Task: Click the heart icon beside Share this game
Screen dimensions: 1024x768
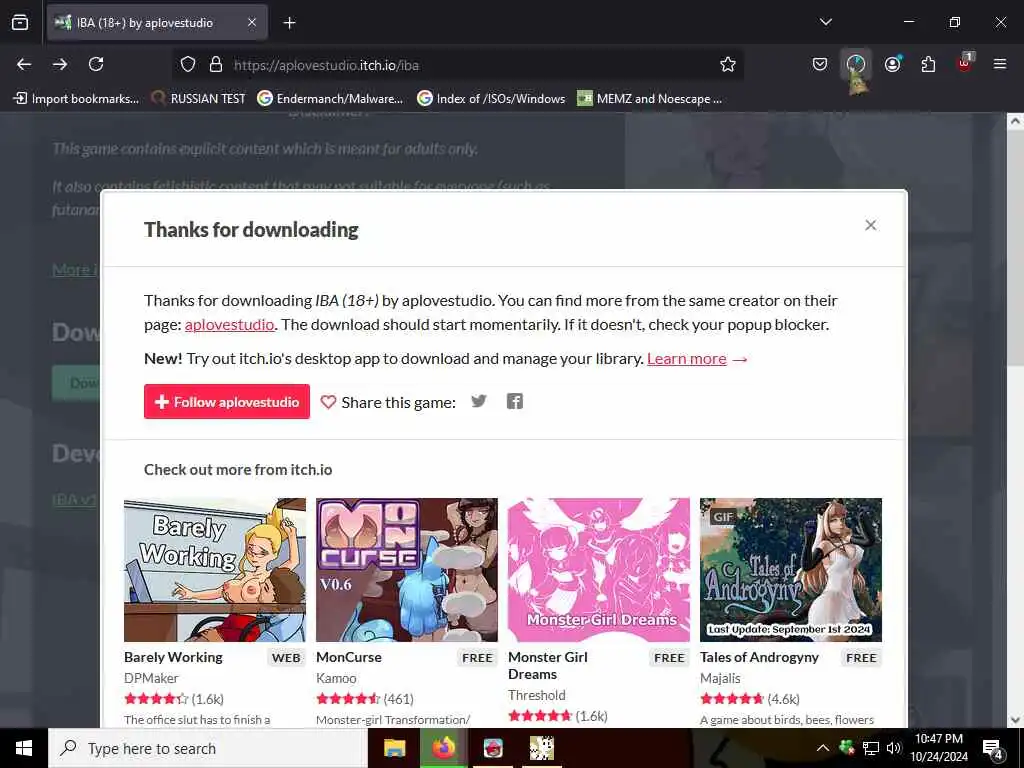Action: [x=328, y=402]
